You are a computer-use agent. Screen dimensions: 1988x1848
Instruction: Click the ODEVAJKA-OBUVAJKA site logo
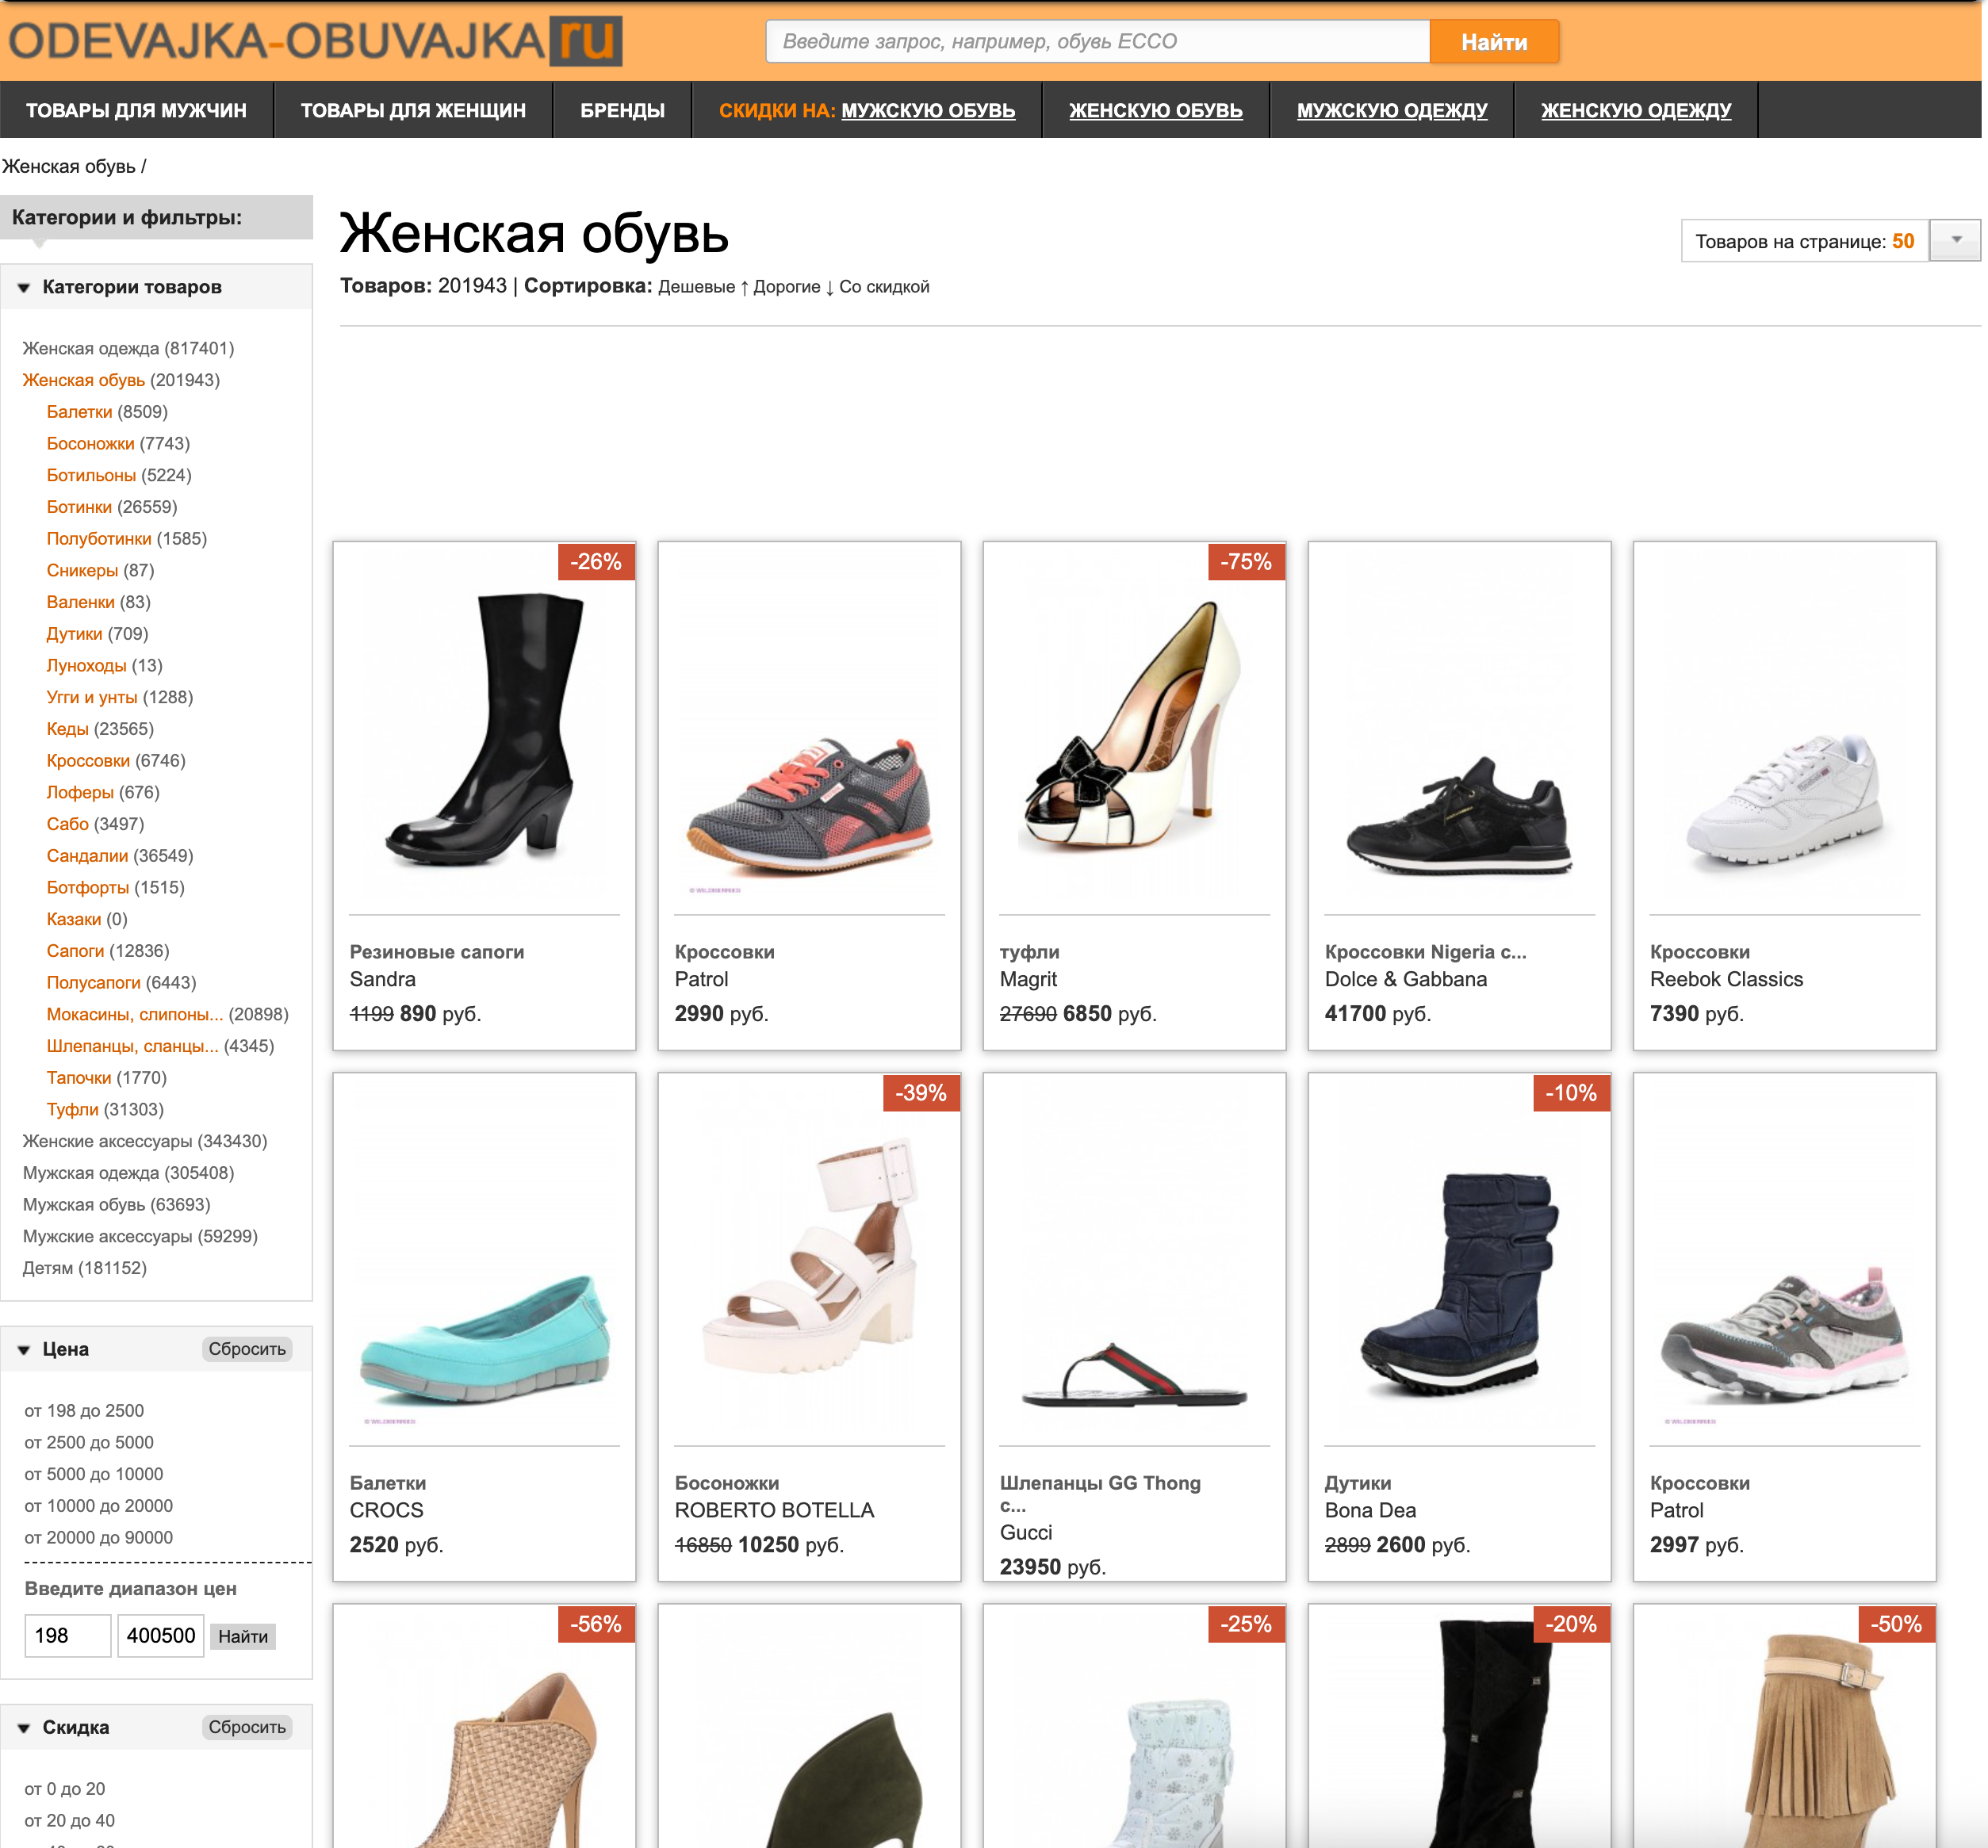[x=315, y=42]
